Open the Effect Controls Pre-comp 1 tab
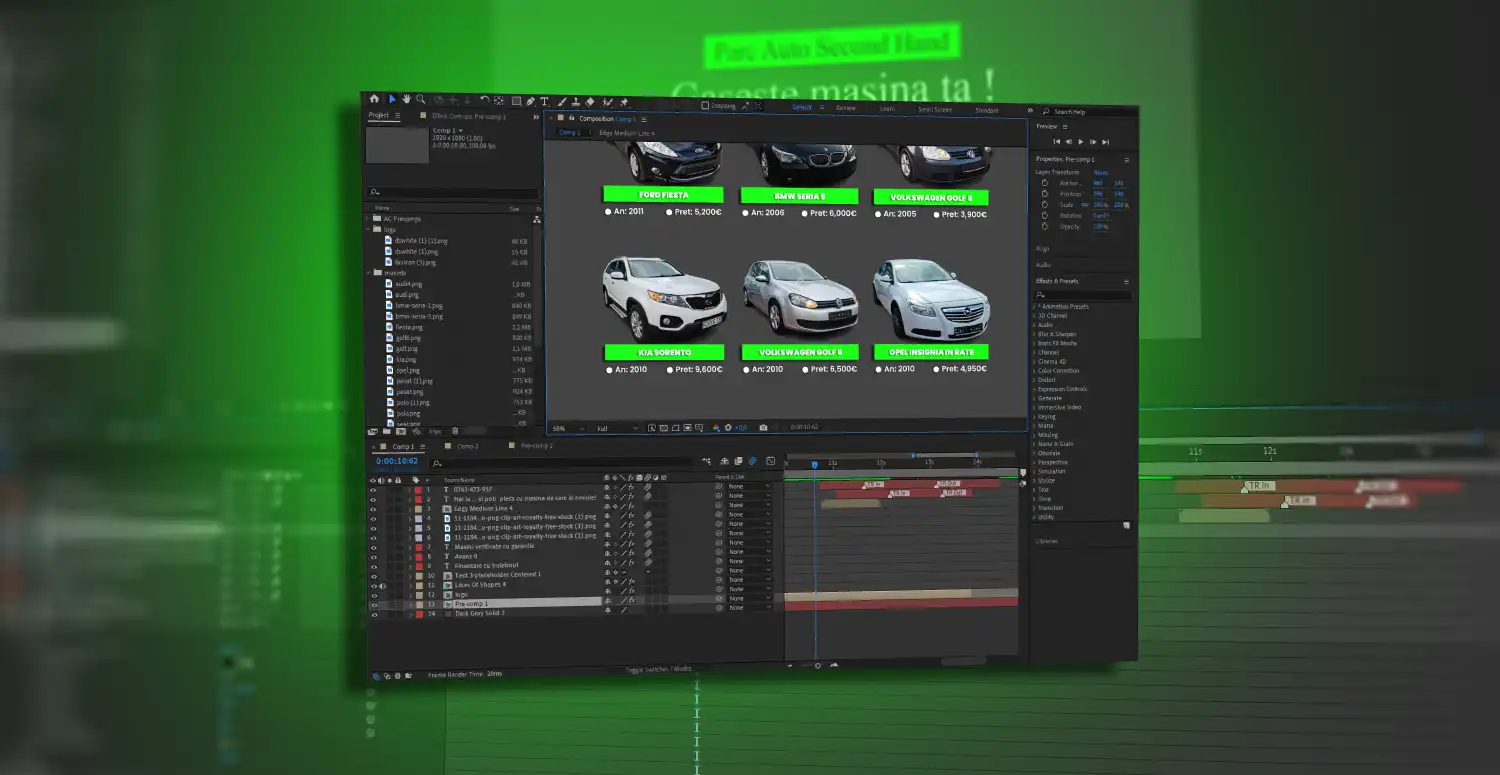1500x775 pixels. click(x=468, y=117)
